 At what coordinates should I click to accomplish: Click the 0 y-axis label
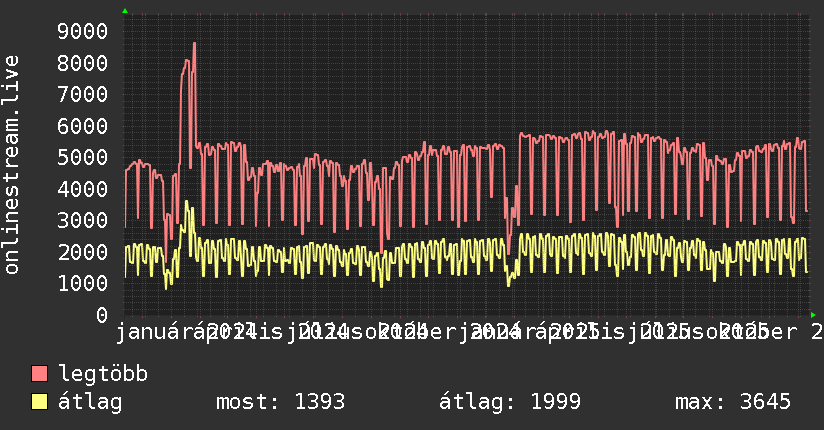[102, 315]
